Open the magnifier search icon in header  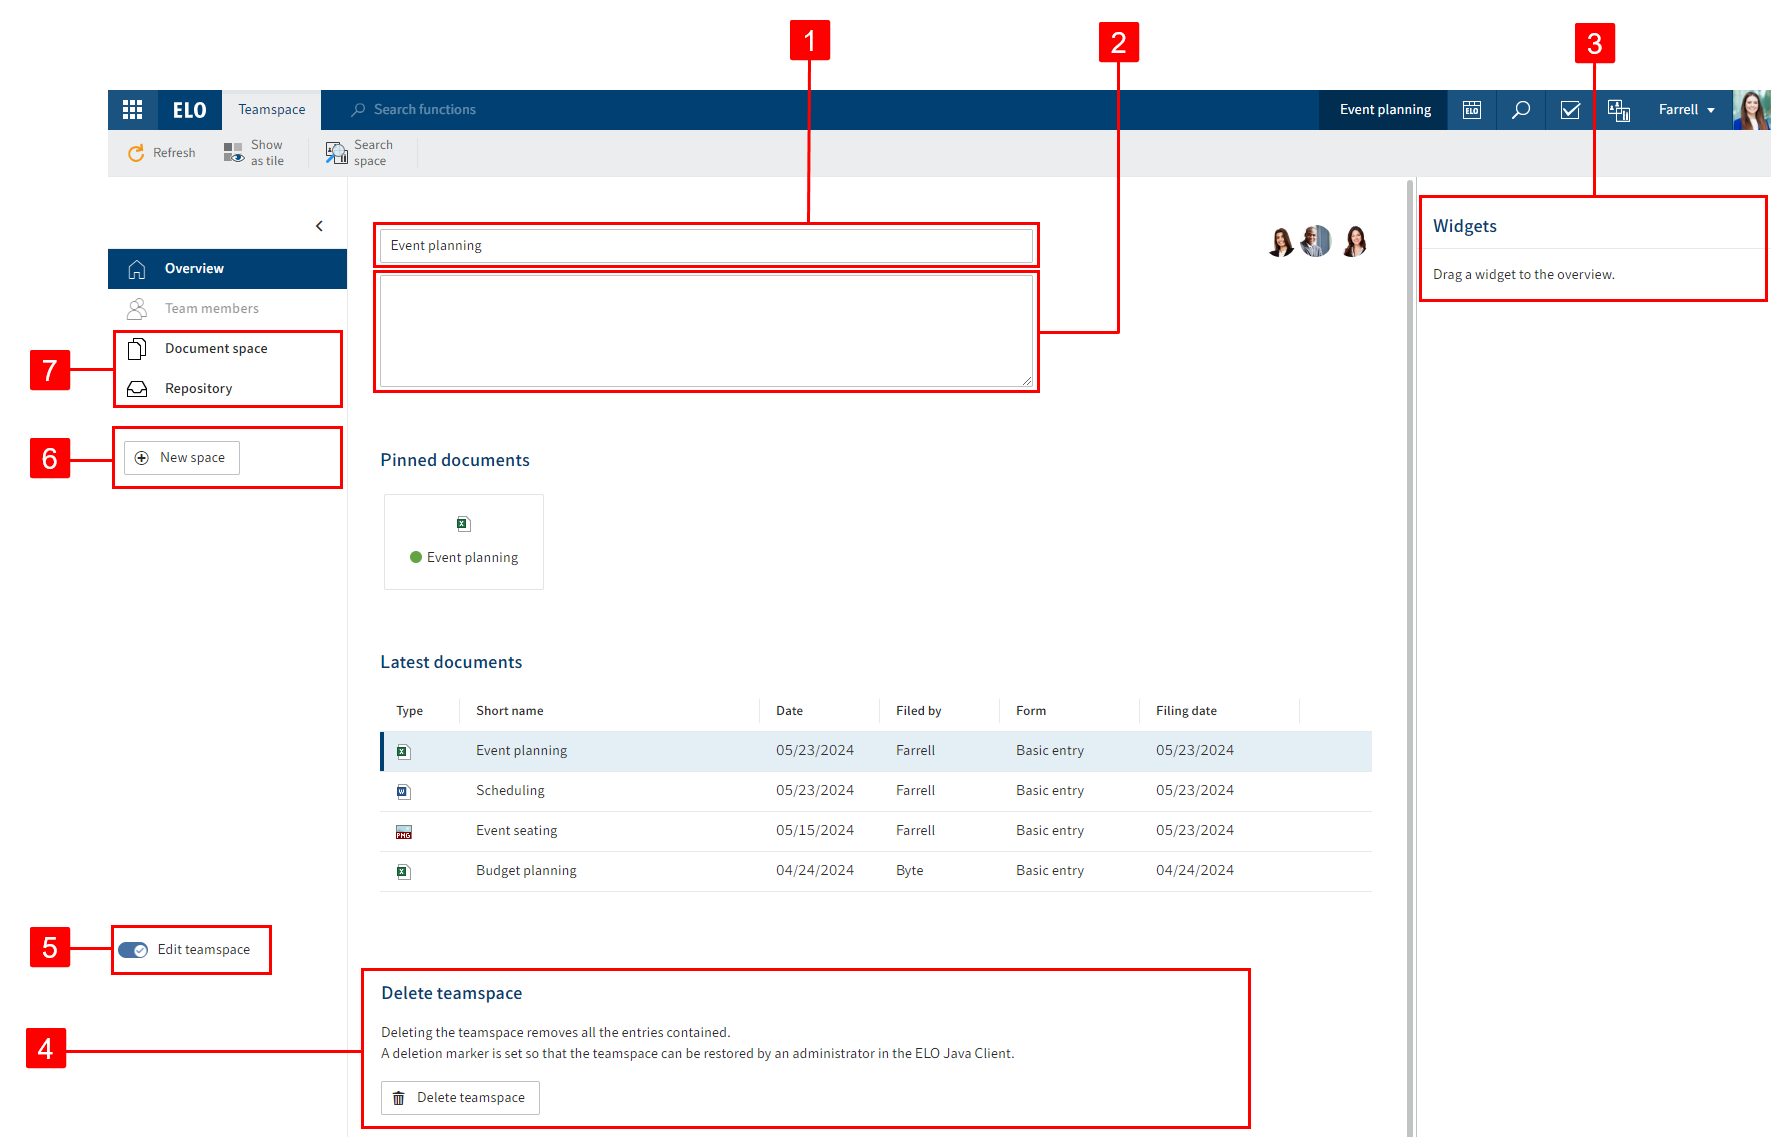[1520, 110]
